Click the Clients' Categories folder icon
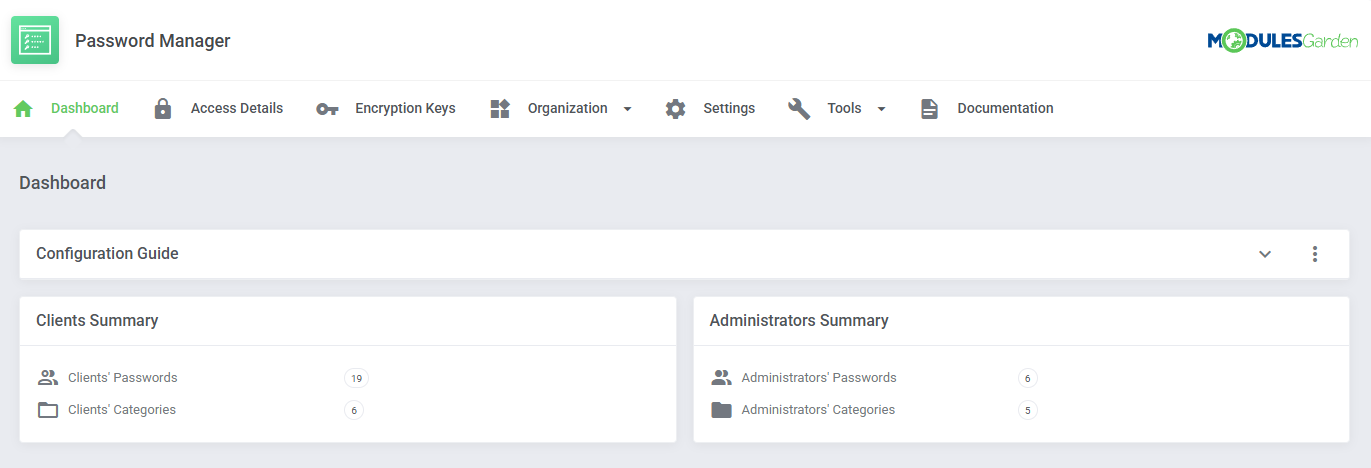 (48, 410)
